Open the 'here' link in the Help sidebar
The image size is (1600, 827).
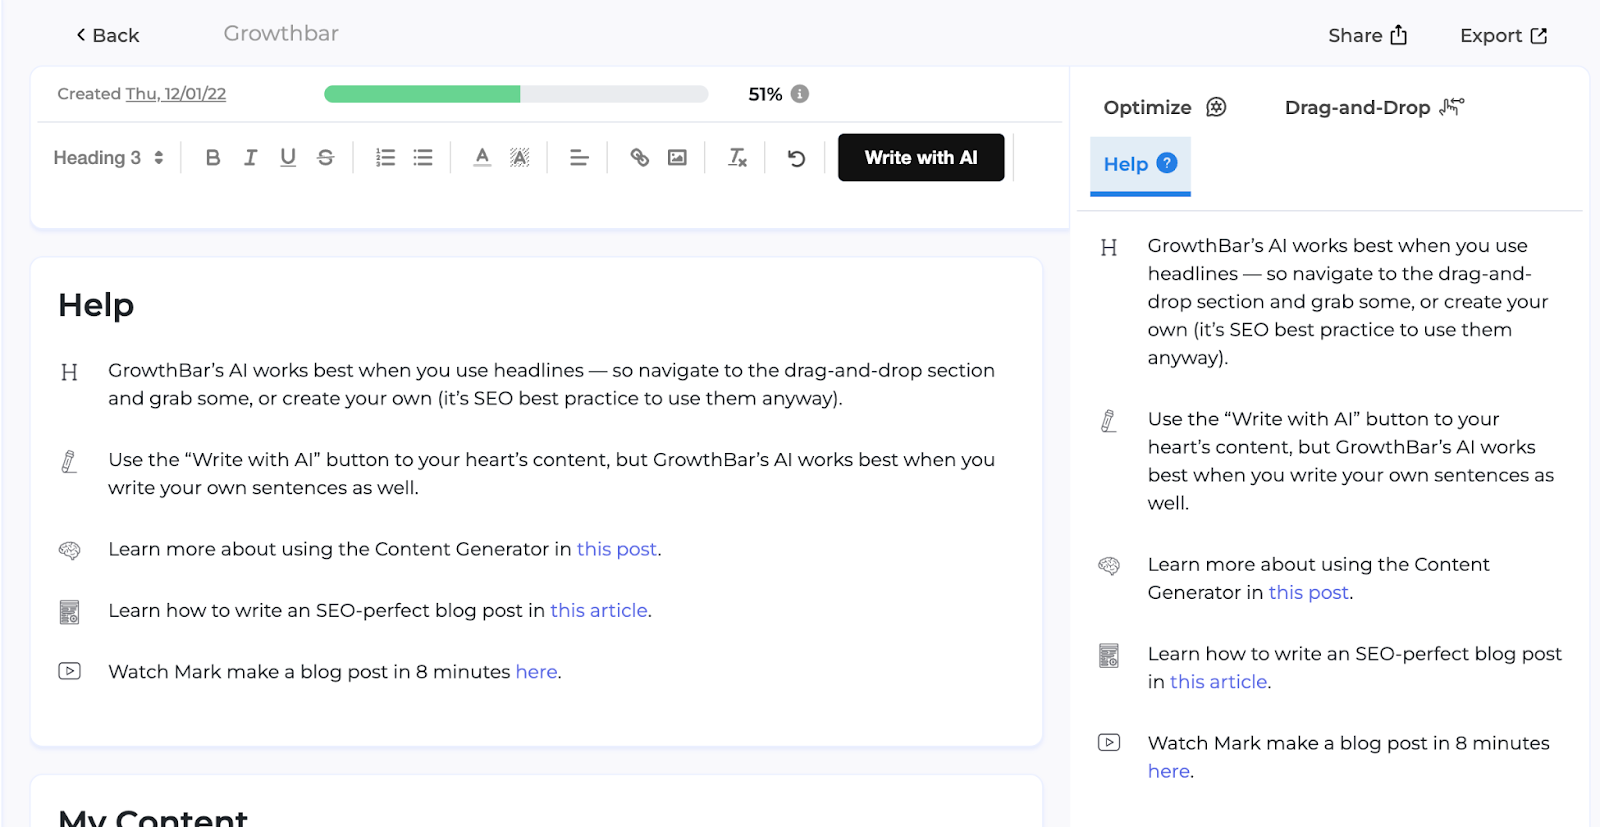tap(1169, 771)
